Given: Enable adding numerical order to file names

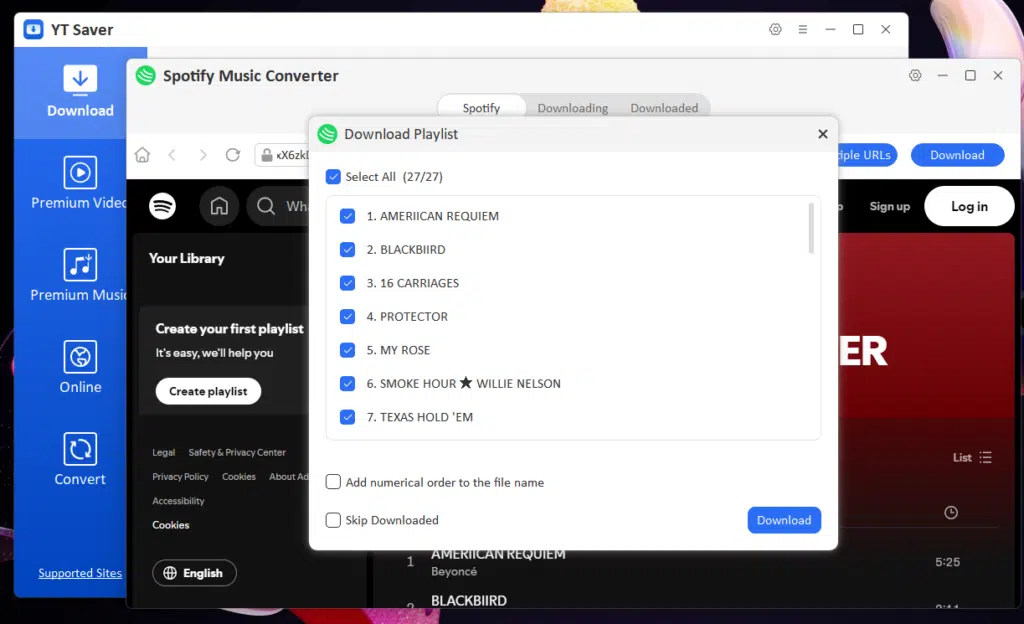Looking at the screenshot, I should (x=333, y=481).
